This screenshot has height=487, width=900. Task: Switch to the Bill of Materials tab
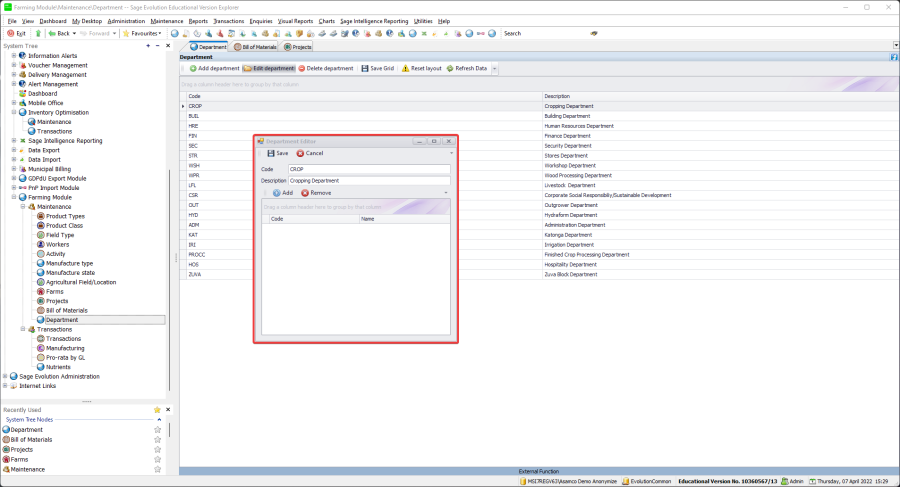pos(255,46)
